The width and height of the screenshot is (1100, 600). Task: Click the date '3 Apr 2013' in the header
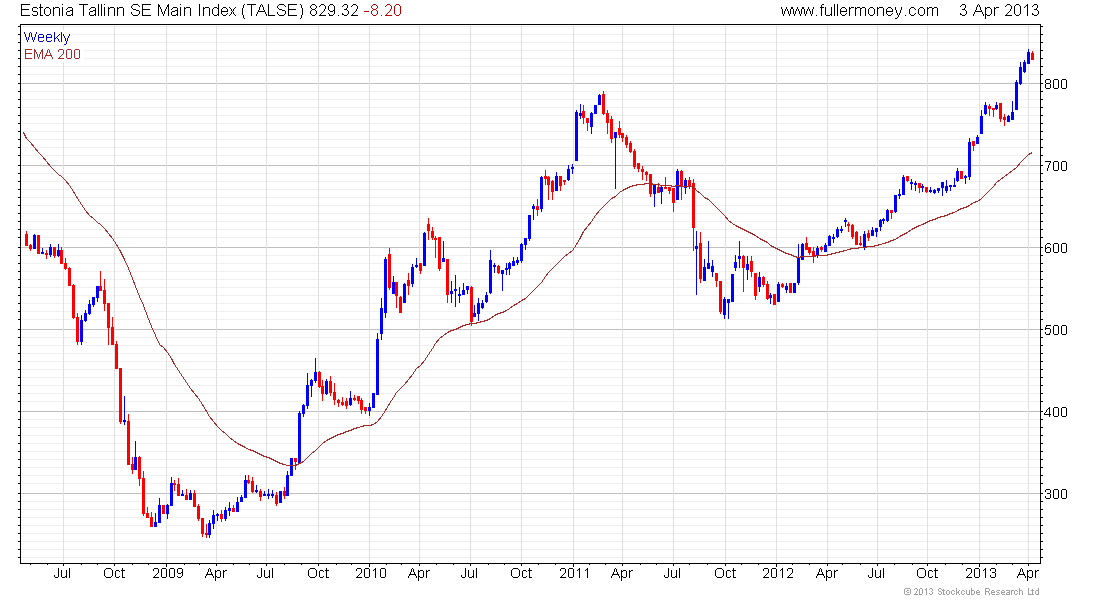[999, 11]
